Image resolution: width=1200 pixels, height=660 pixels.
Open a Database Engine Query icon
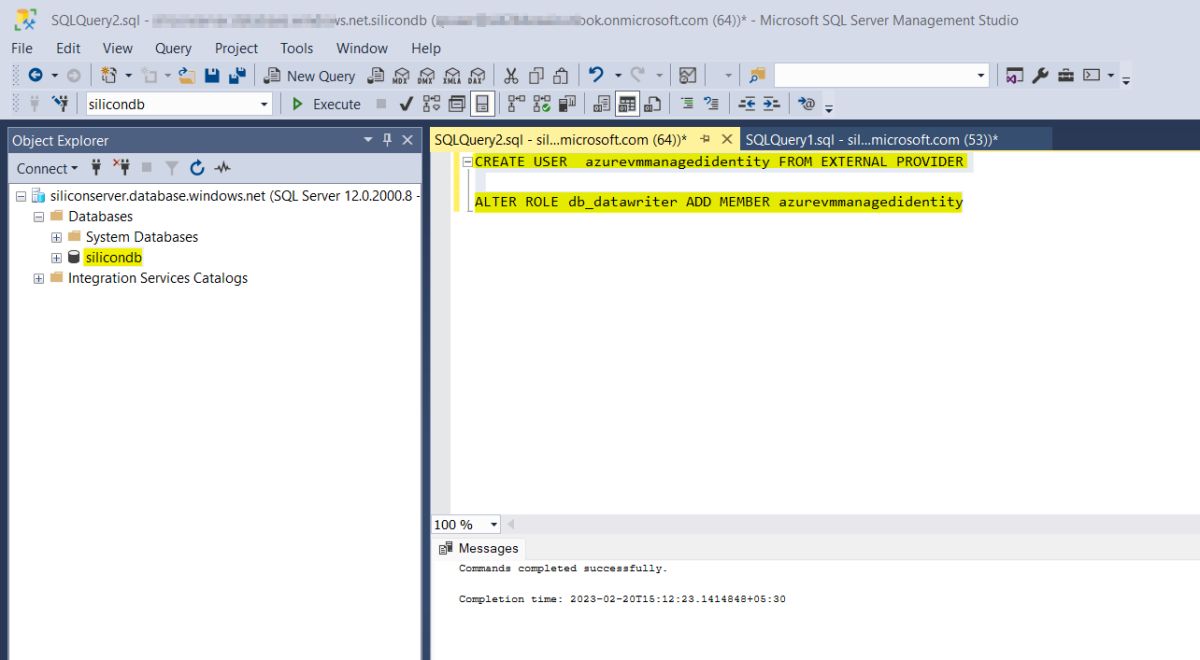pyautogui.click(x=376, y=75)
